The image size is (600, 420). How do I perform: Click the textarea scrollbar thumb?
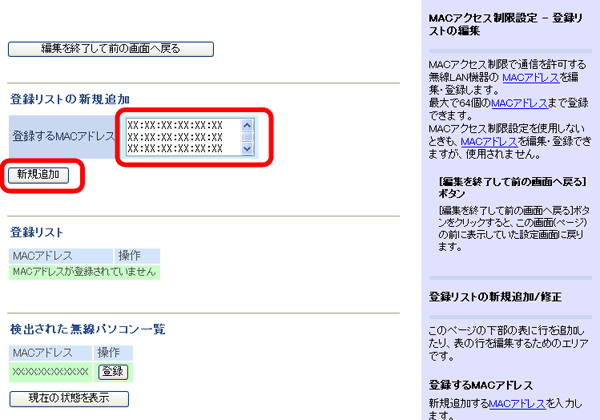point(248,137)
